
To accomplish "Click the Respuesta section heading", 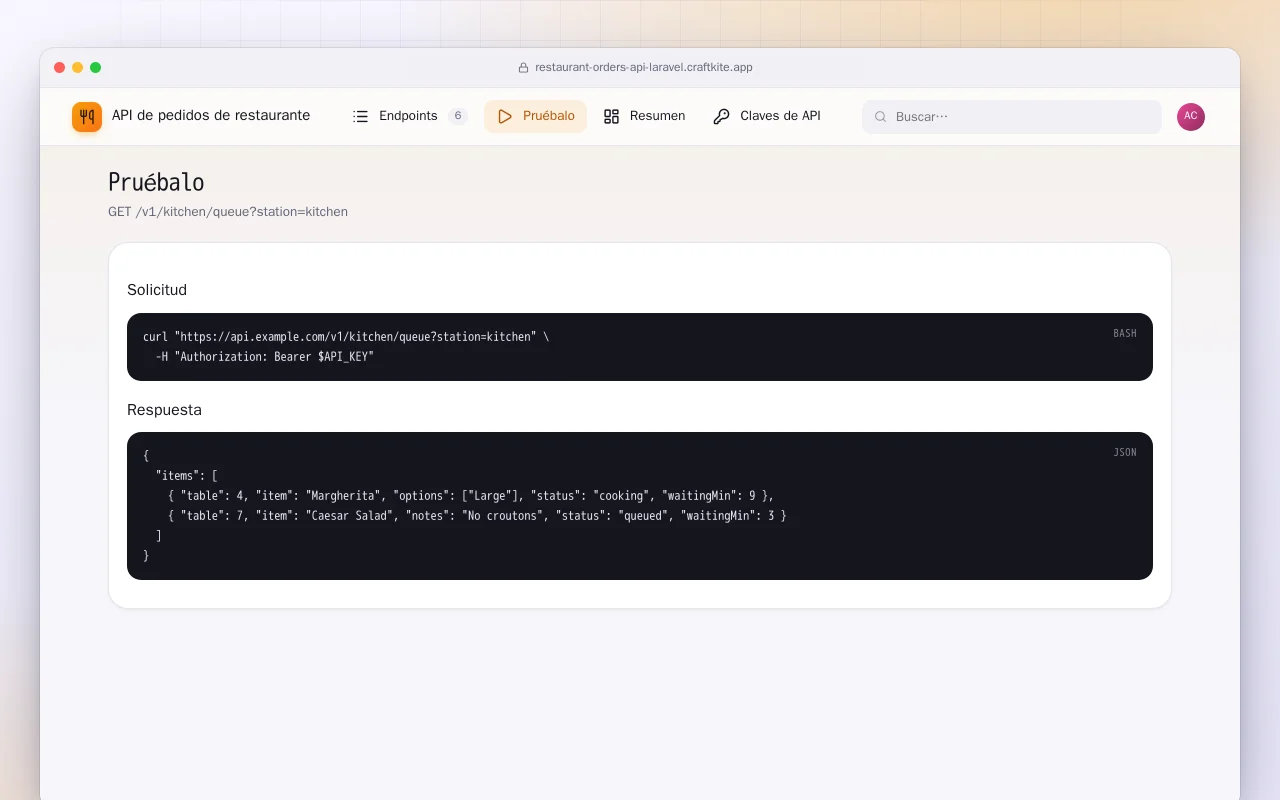I will tap(164, 410).
